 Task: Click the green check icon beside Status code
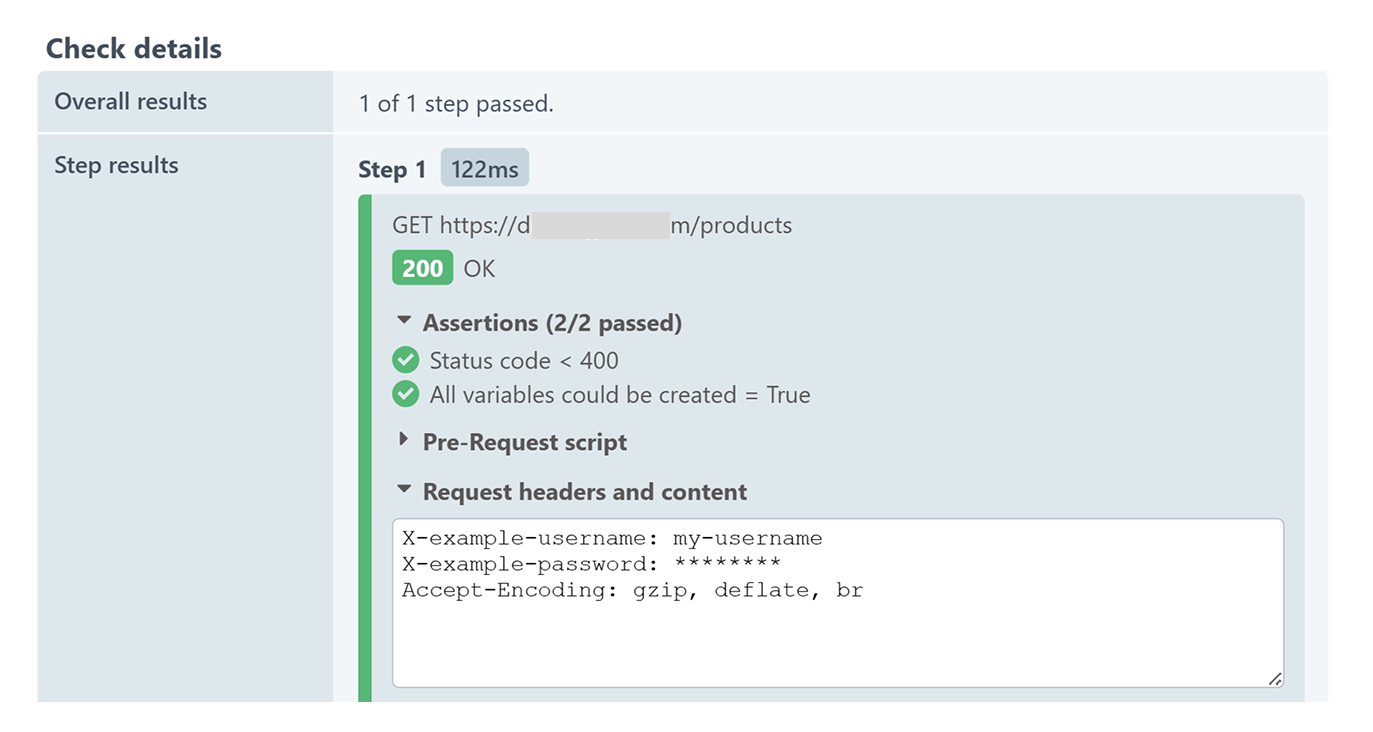(405, 360)
